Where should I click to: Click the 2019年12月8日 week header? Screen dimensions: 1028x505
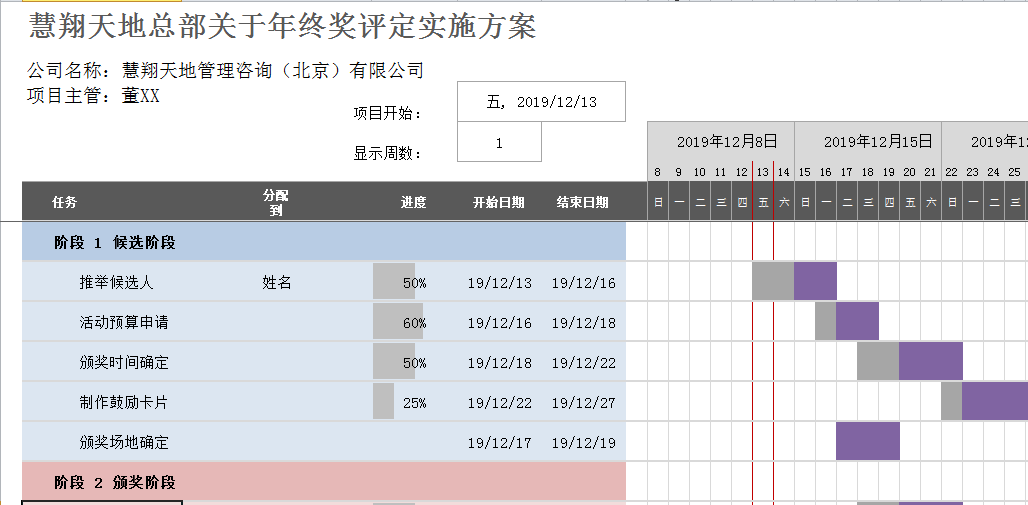point(720,142)
